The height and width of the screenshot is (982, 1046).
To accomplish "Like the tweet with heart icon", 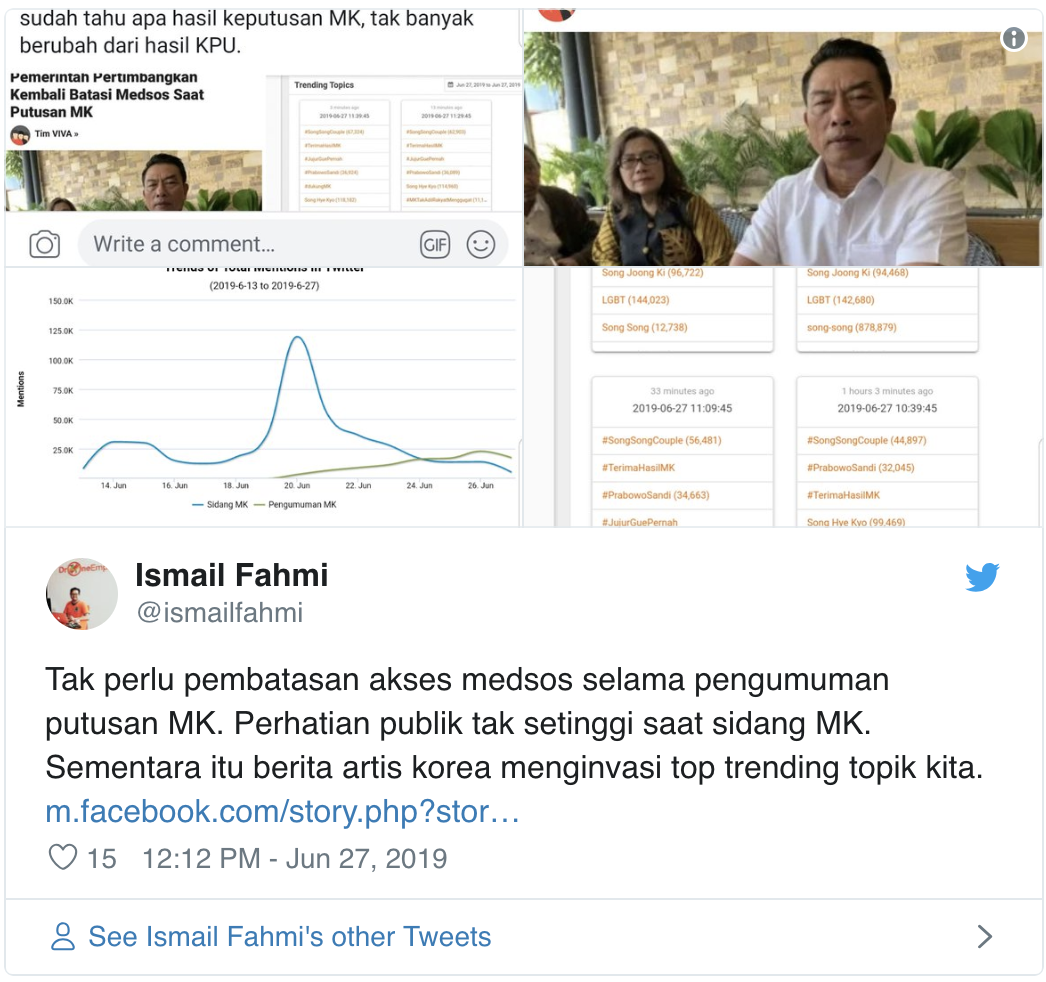I will pyautogui.click(x=63, y=857).
